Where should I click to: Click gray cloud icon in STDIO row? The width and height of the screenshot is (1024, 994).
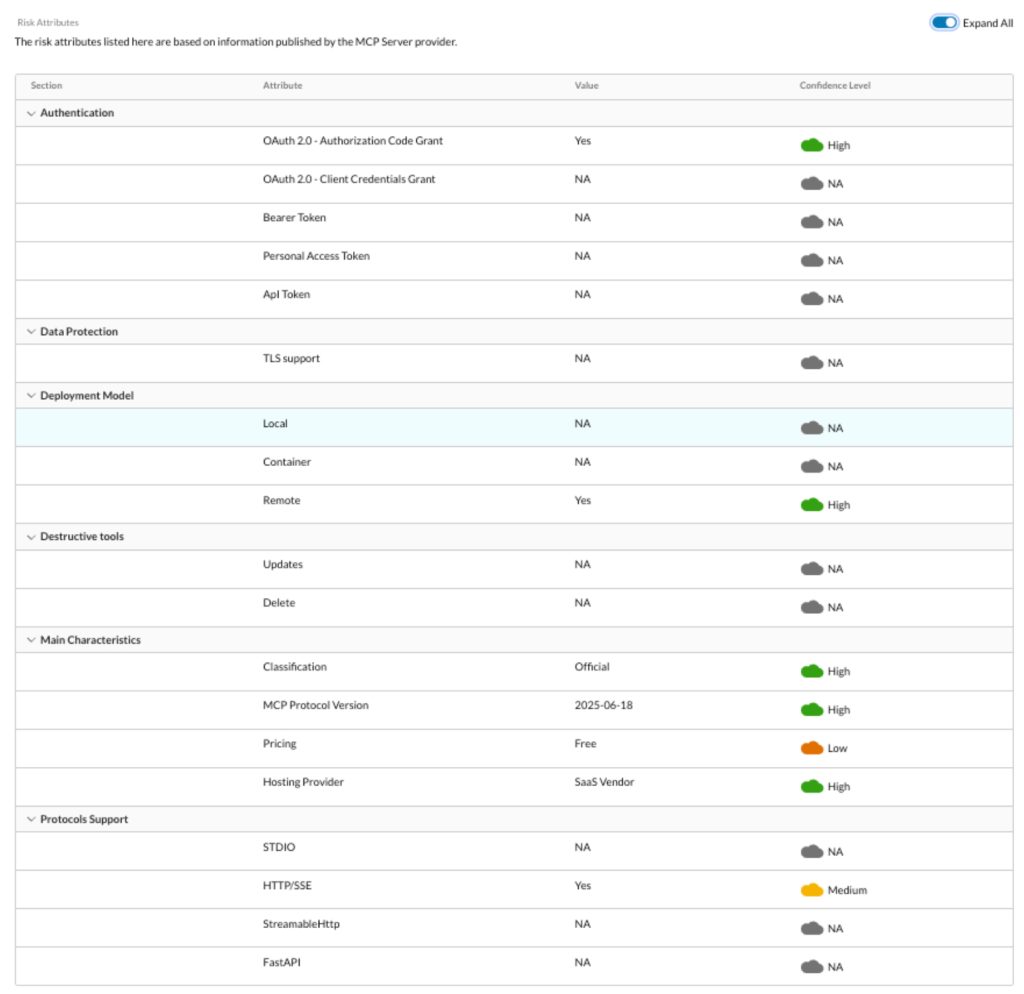pyautogui.click(x=812, y=852)
